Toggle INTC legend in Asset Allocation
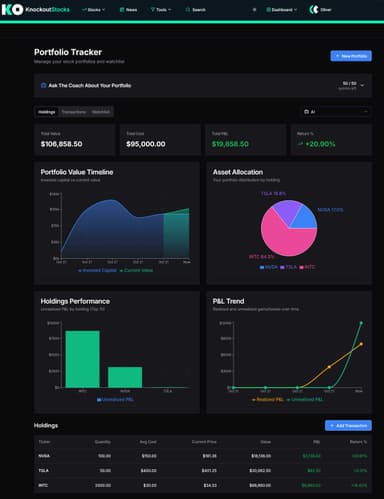 (x=307, y=267)
